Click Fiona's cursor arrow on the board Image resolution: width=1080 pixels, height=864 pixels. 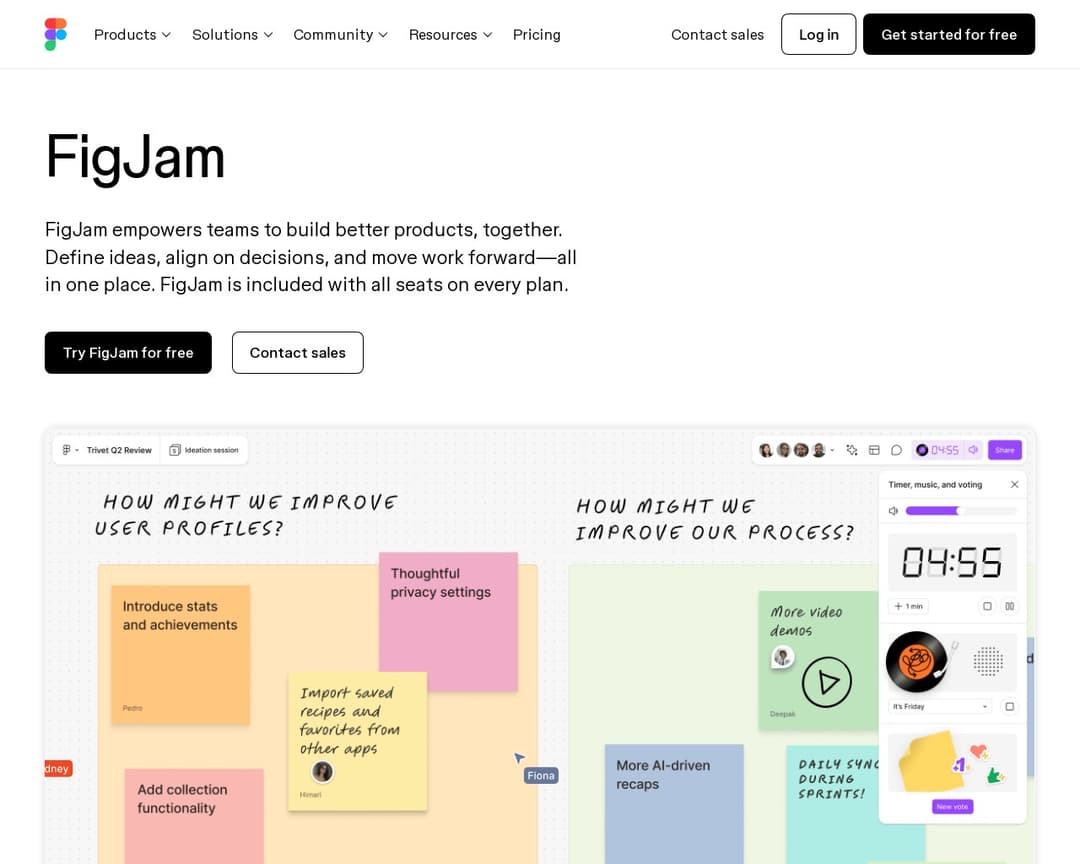[x=519, y=758]
